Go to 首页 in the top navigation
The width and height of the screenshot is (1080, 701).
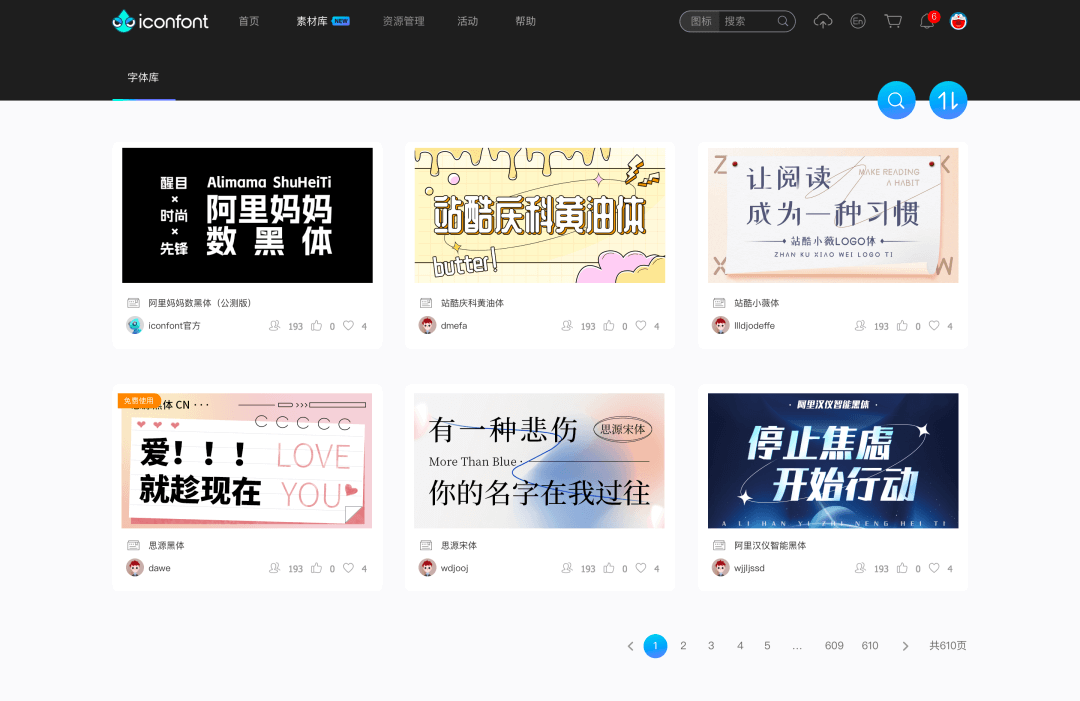pyautogui.click(x=249, y=21)
